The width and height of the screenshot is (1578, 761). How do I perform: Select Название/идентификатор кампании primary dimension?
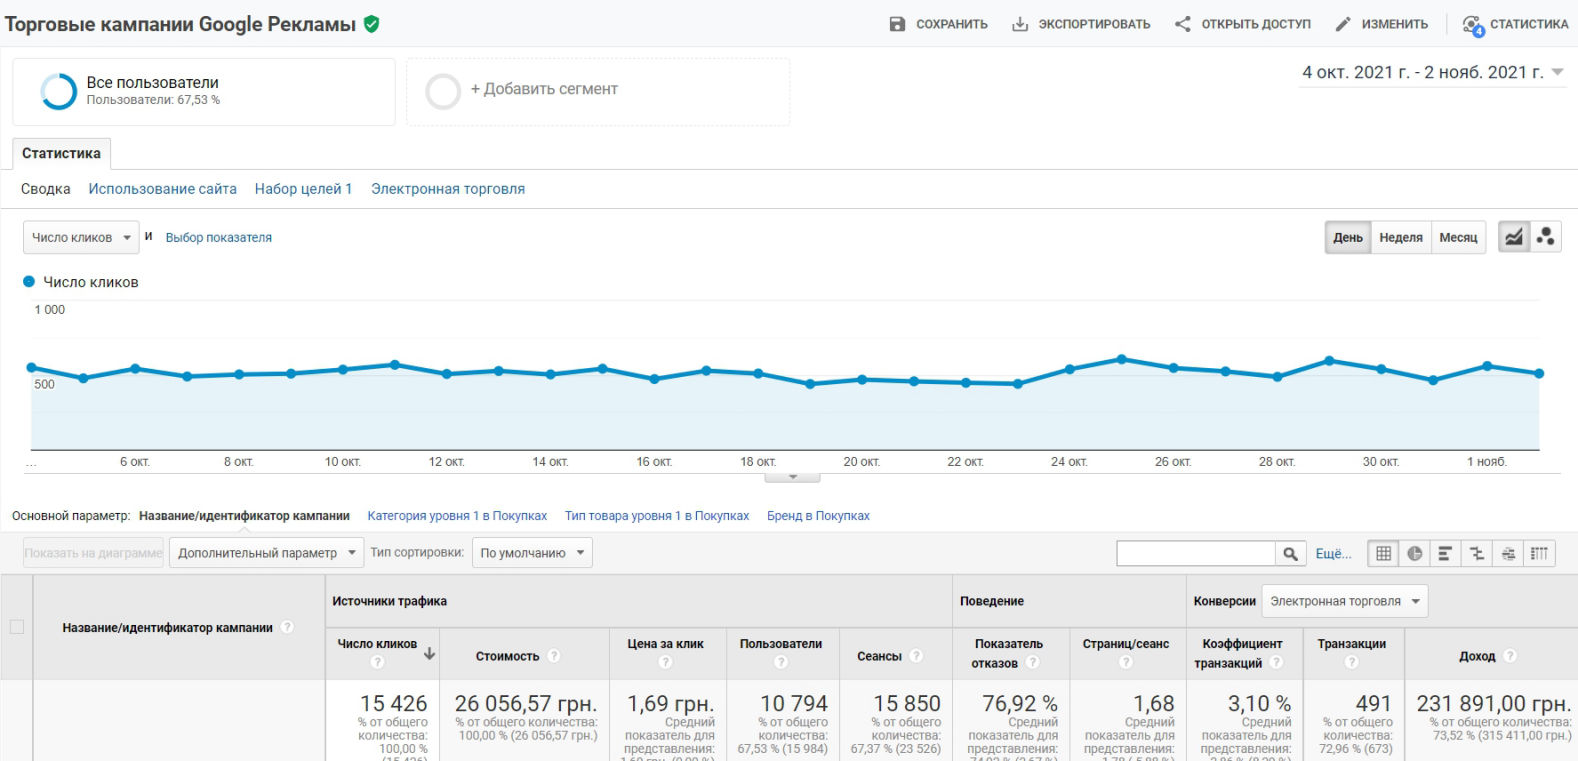[x=244, y=516]
